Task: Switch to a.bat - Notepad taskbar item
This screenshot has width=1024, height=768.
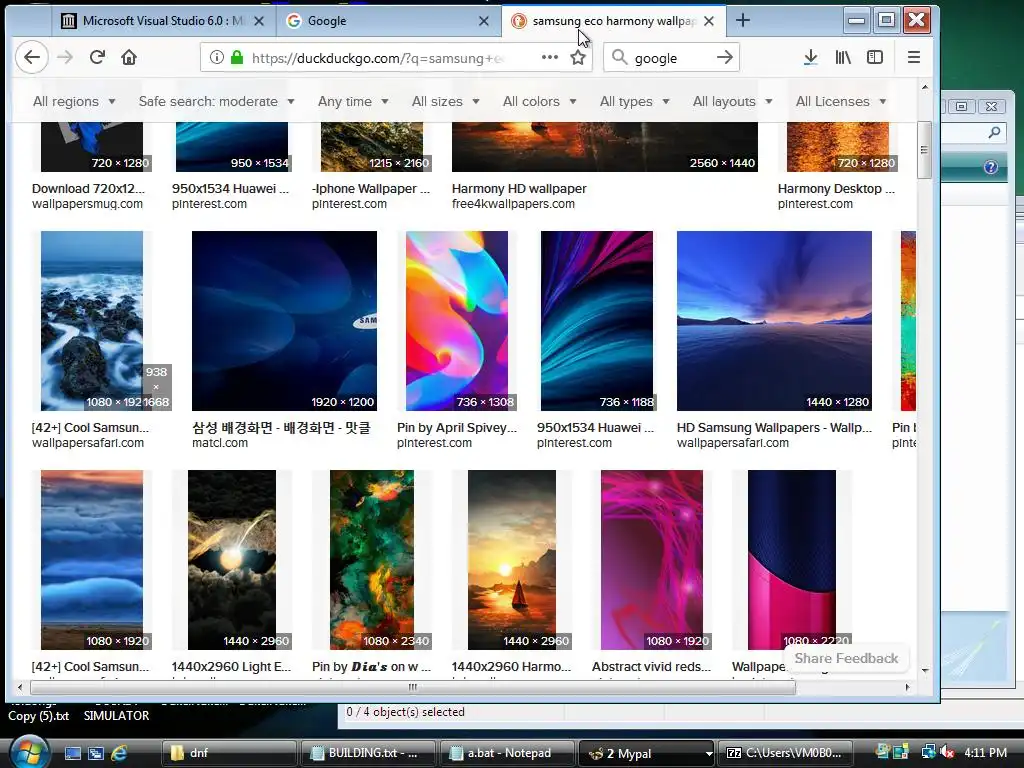Action: 508,753
